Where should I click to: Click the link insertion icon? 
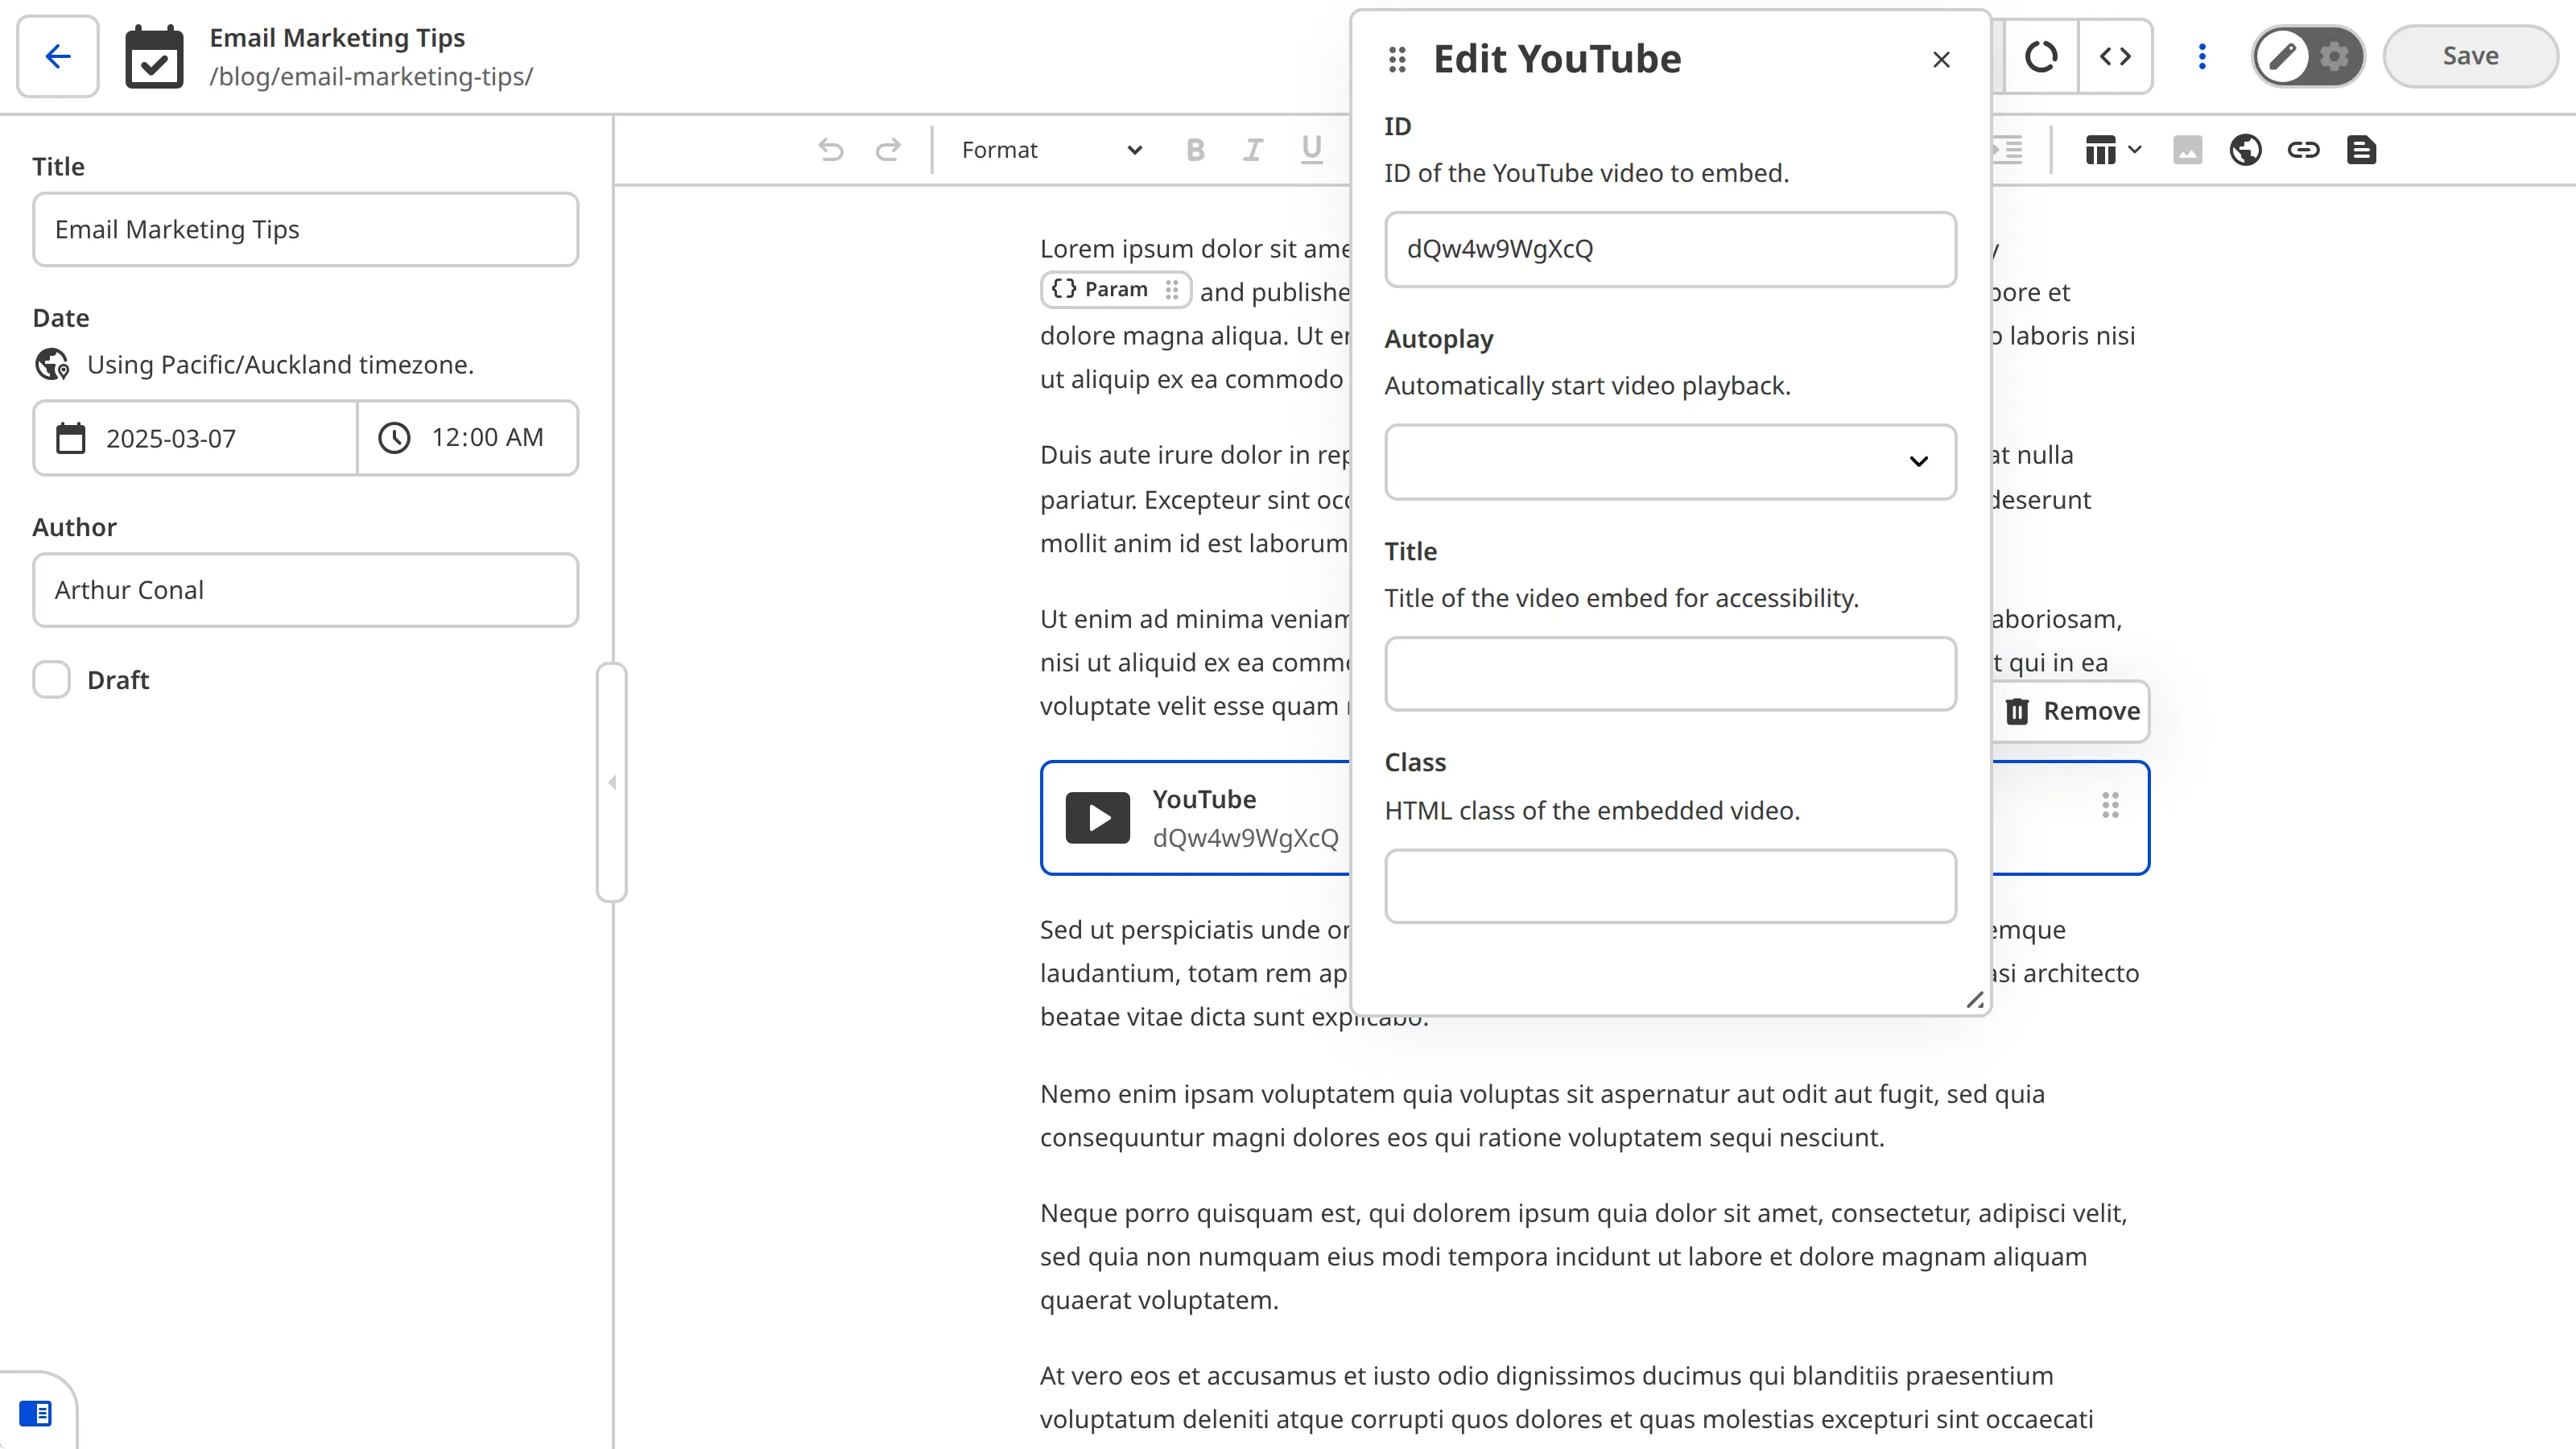click(2304, 150)
